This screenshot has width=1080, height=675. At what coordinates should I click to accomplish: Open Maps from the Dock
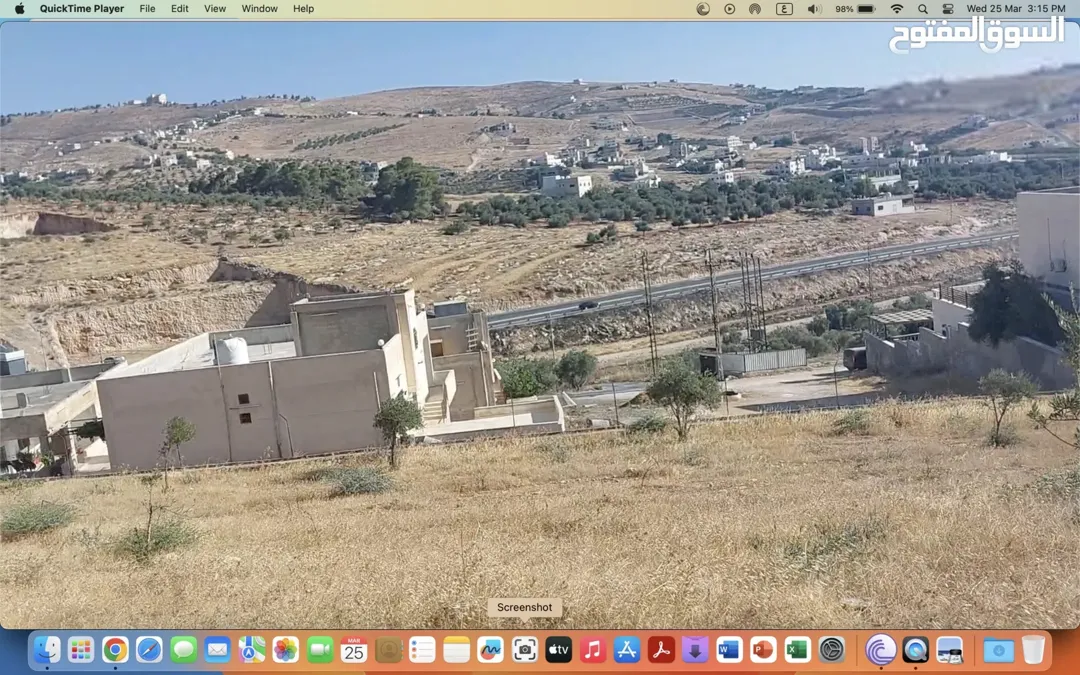tap(251, 650)
